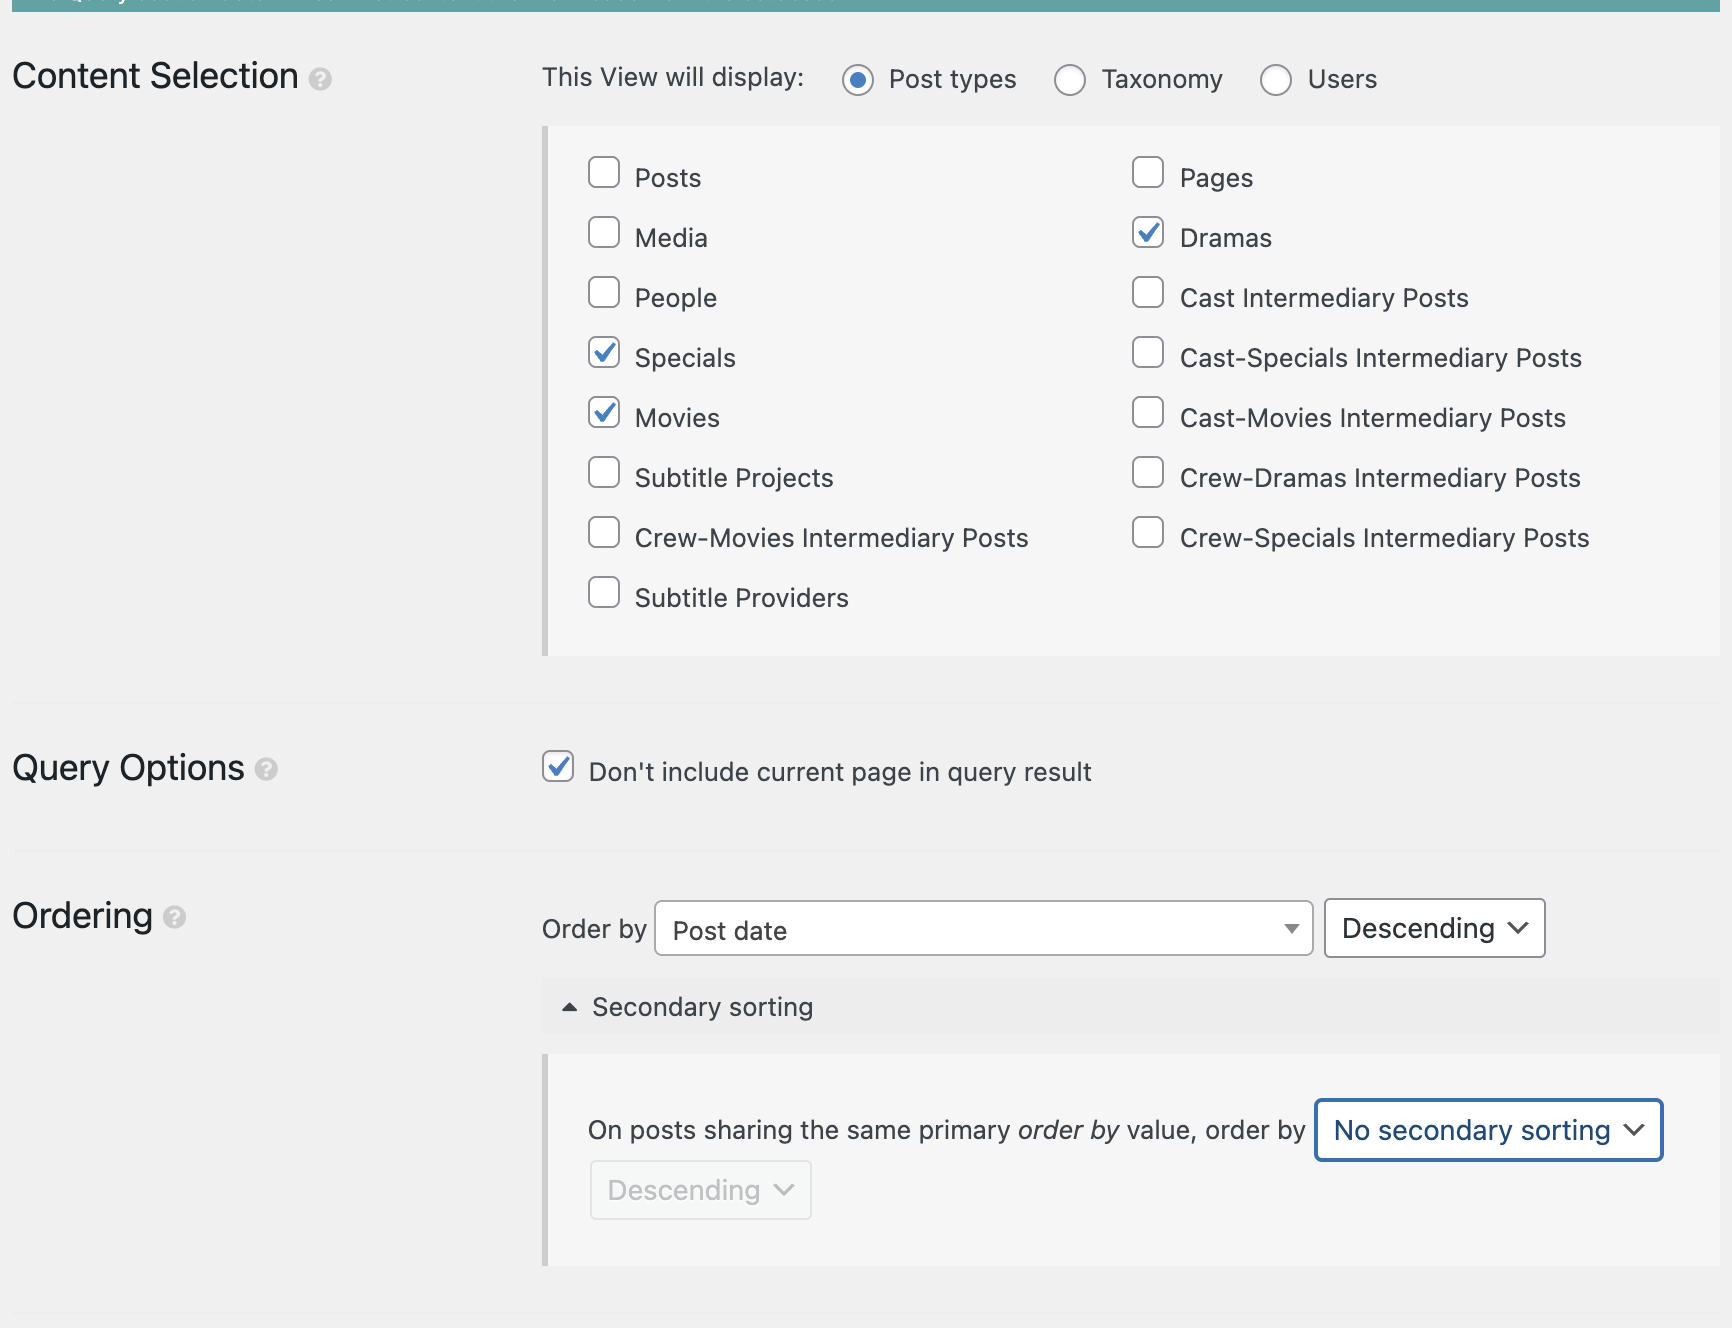The image size is (1732, 1328).
Task: Open Order by Post date dropdown
Action: (984, 928)
